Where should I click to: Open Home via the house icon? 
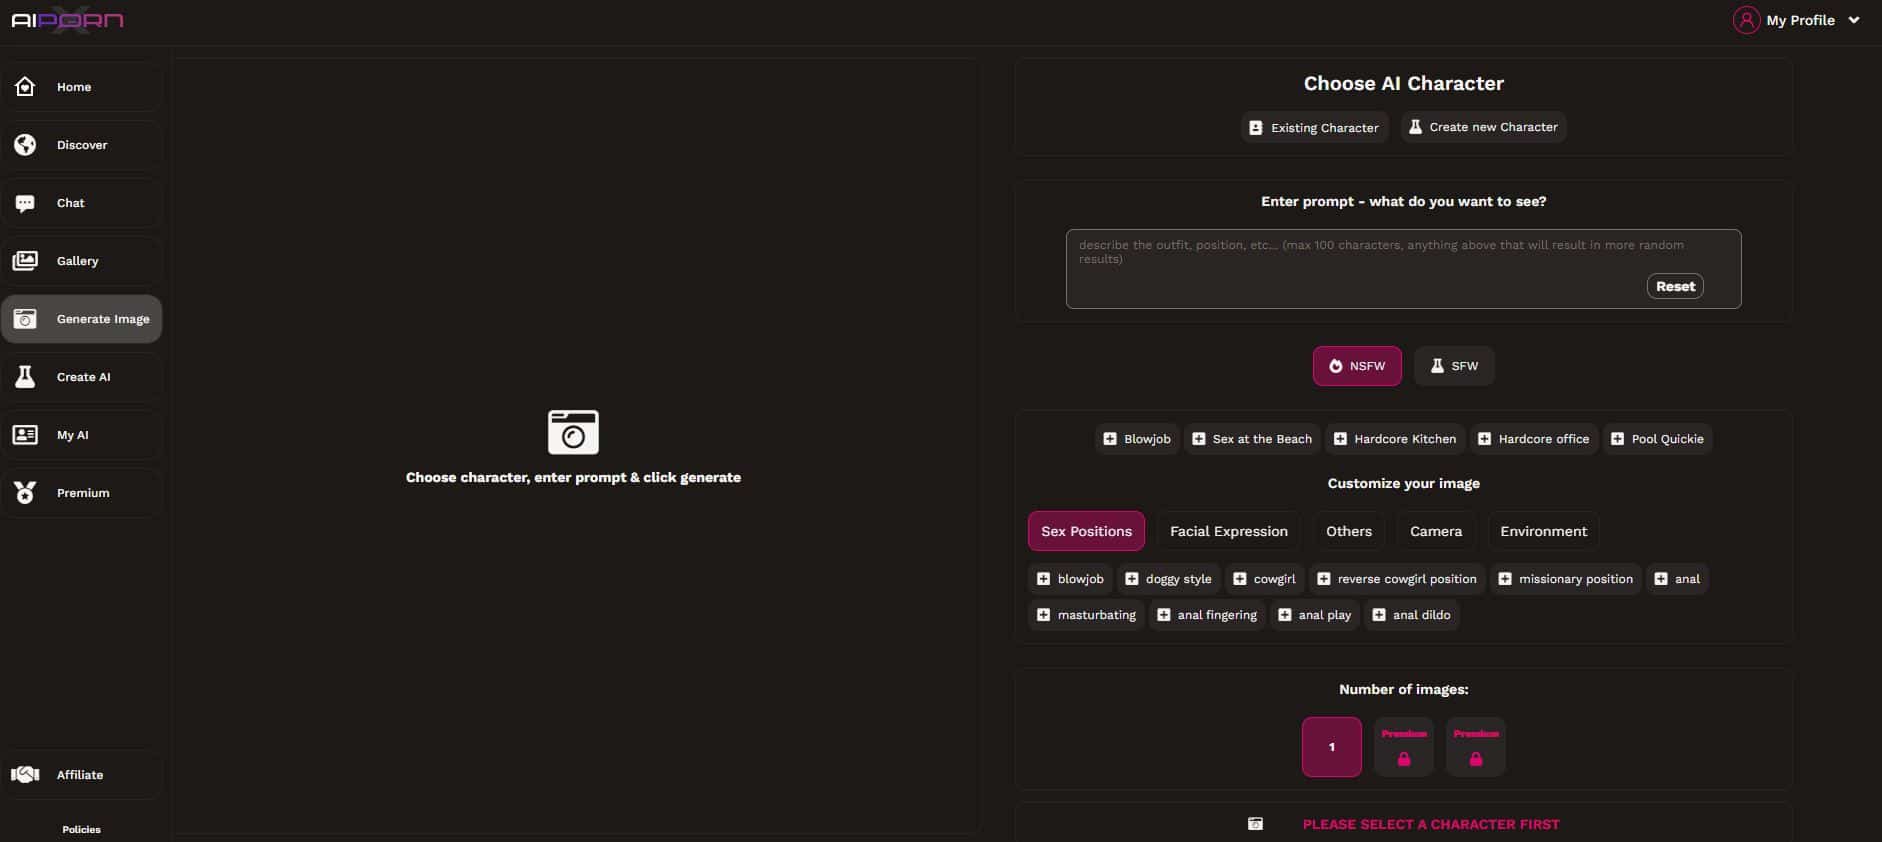(25, 87)
